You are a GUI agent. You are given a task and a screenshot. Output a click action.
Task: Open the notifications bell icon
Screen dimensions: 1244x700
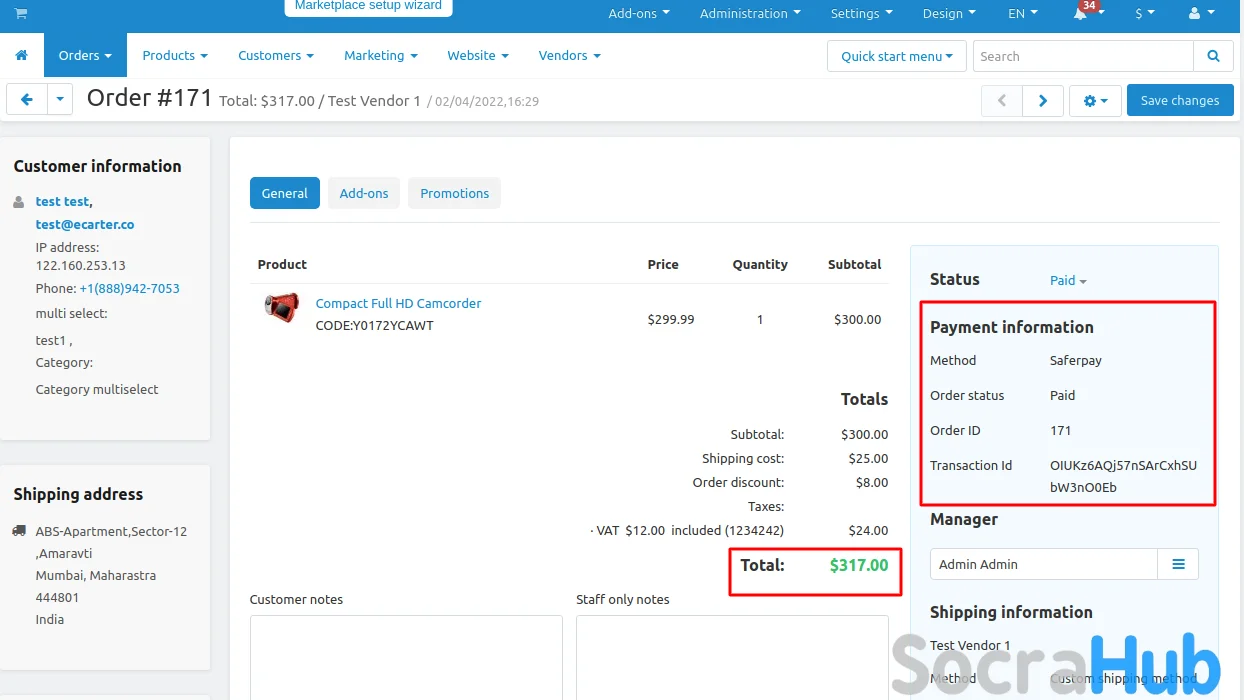pyautogui.click(x=1080, y=14)
